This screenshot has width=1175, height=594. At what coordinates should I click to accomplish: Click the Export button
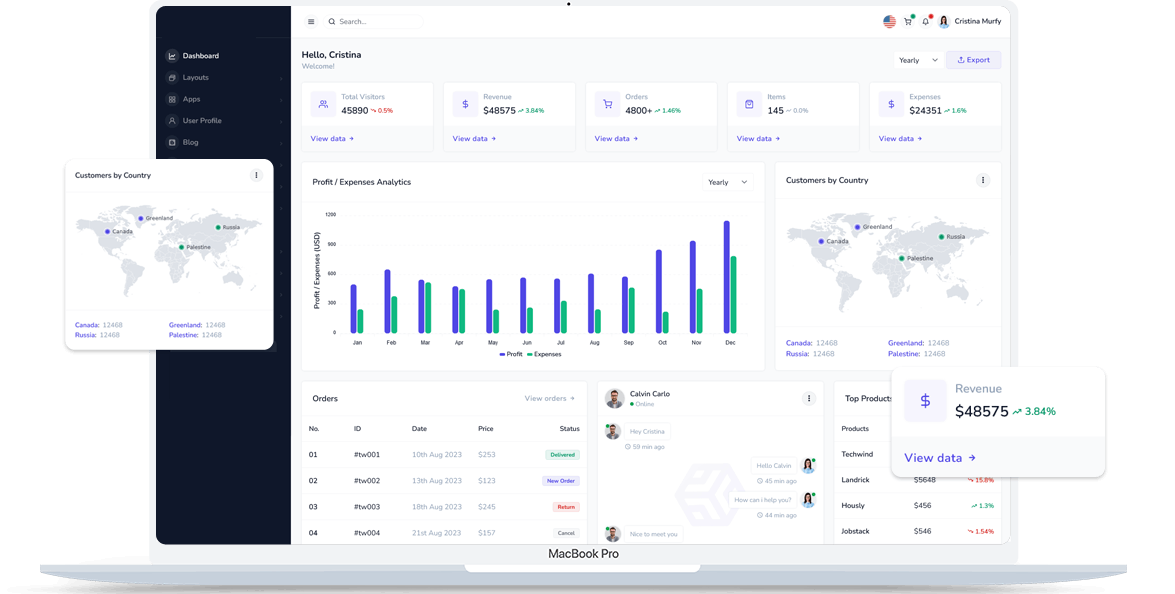(x=973, y=60)
